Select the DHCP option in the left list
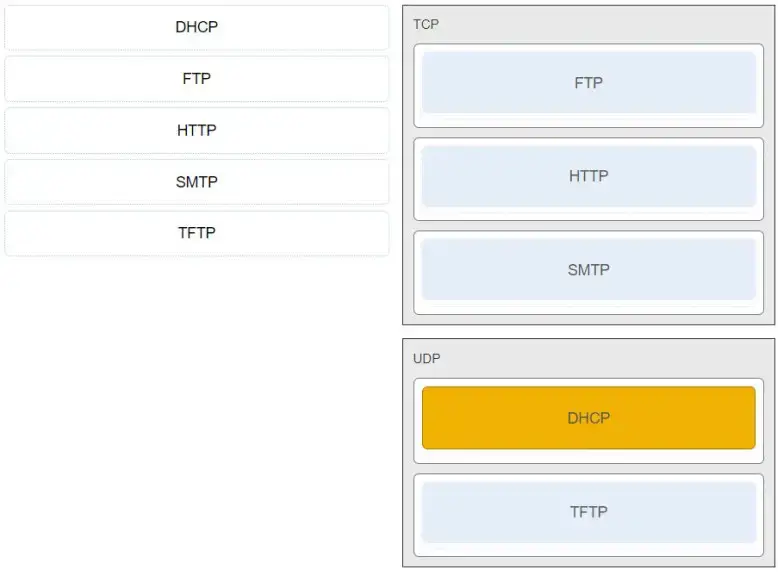 pyautogui.click(x=196, y=27)
